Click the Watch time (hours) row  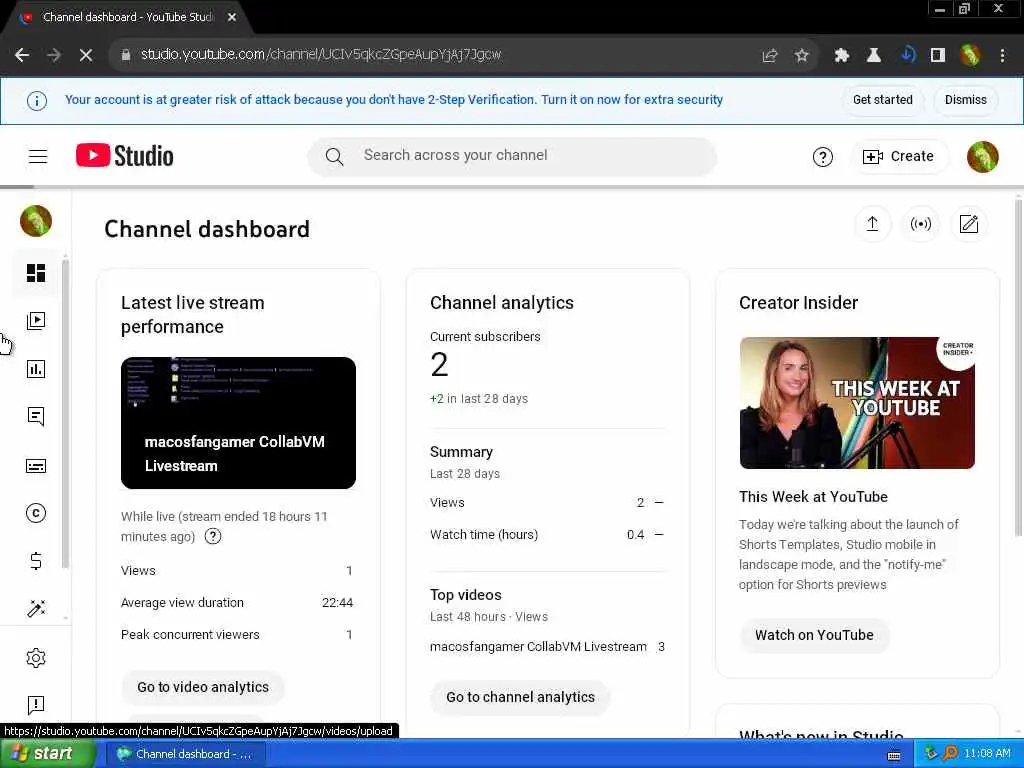pos(547,534)
